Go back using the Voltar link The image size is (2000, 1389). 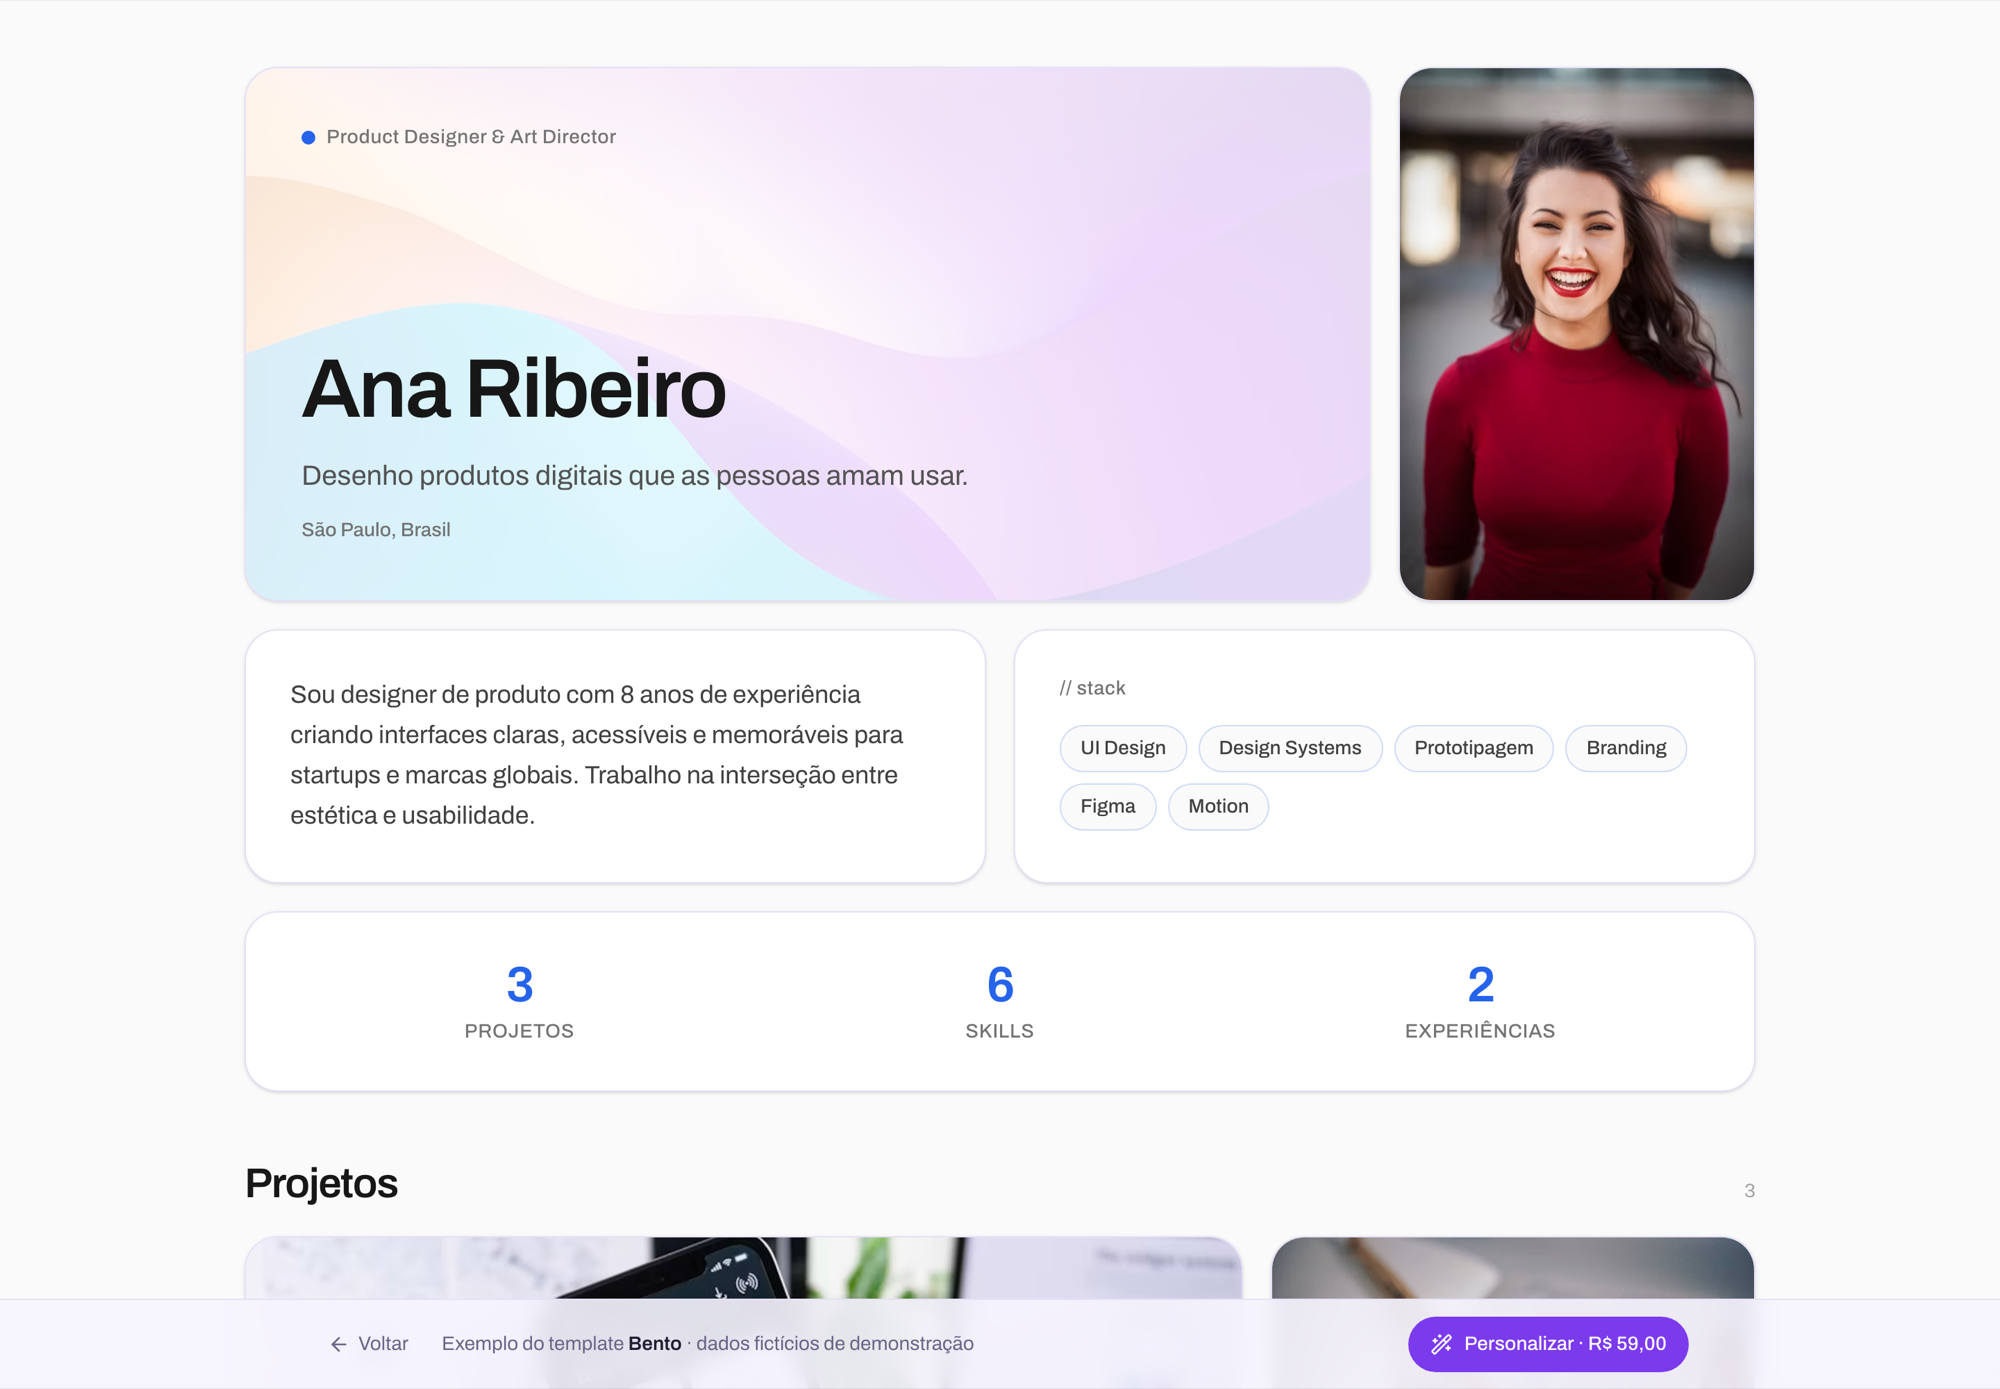(369, 1344)
